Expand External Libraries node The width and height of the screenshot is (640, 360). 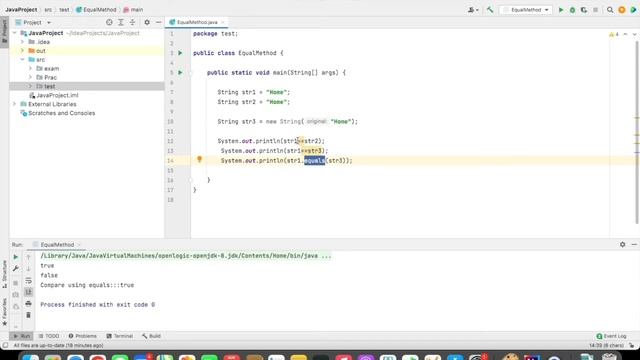coord(14,104)
